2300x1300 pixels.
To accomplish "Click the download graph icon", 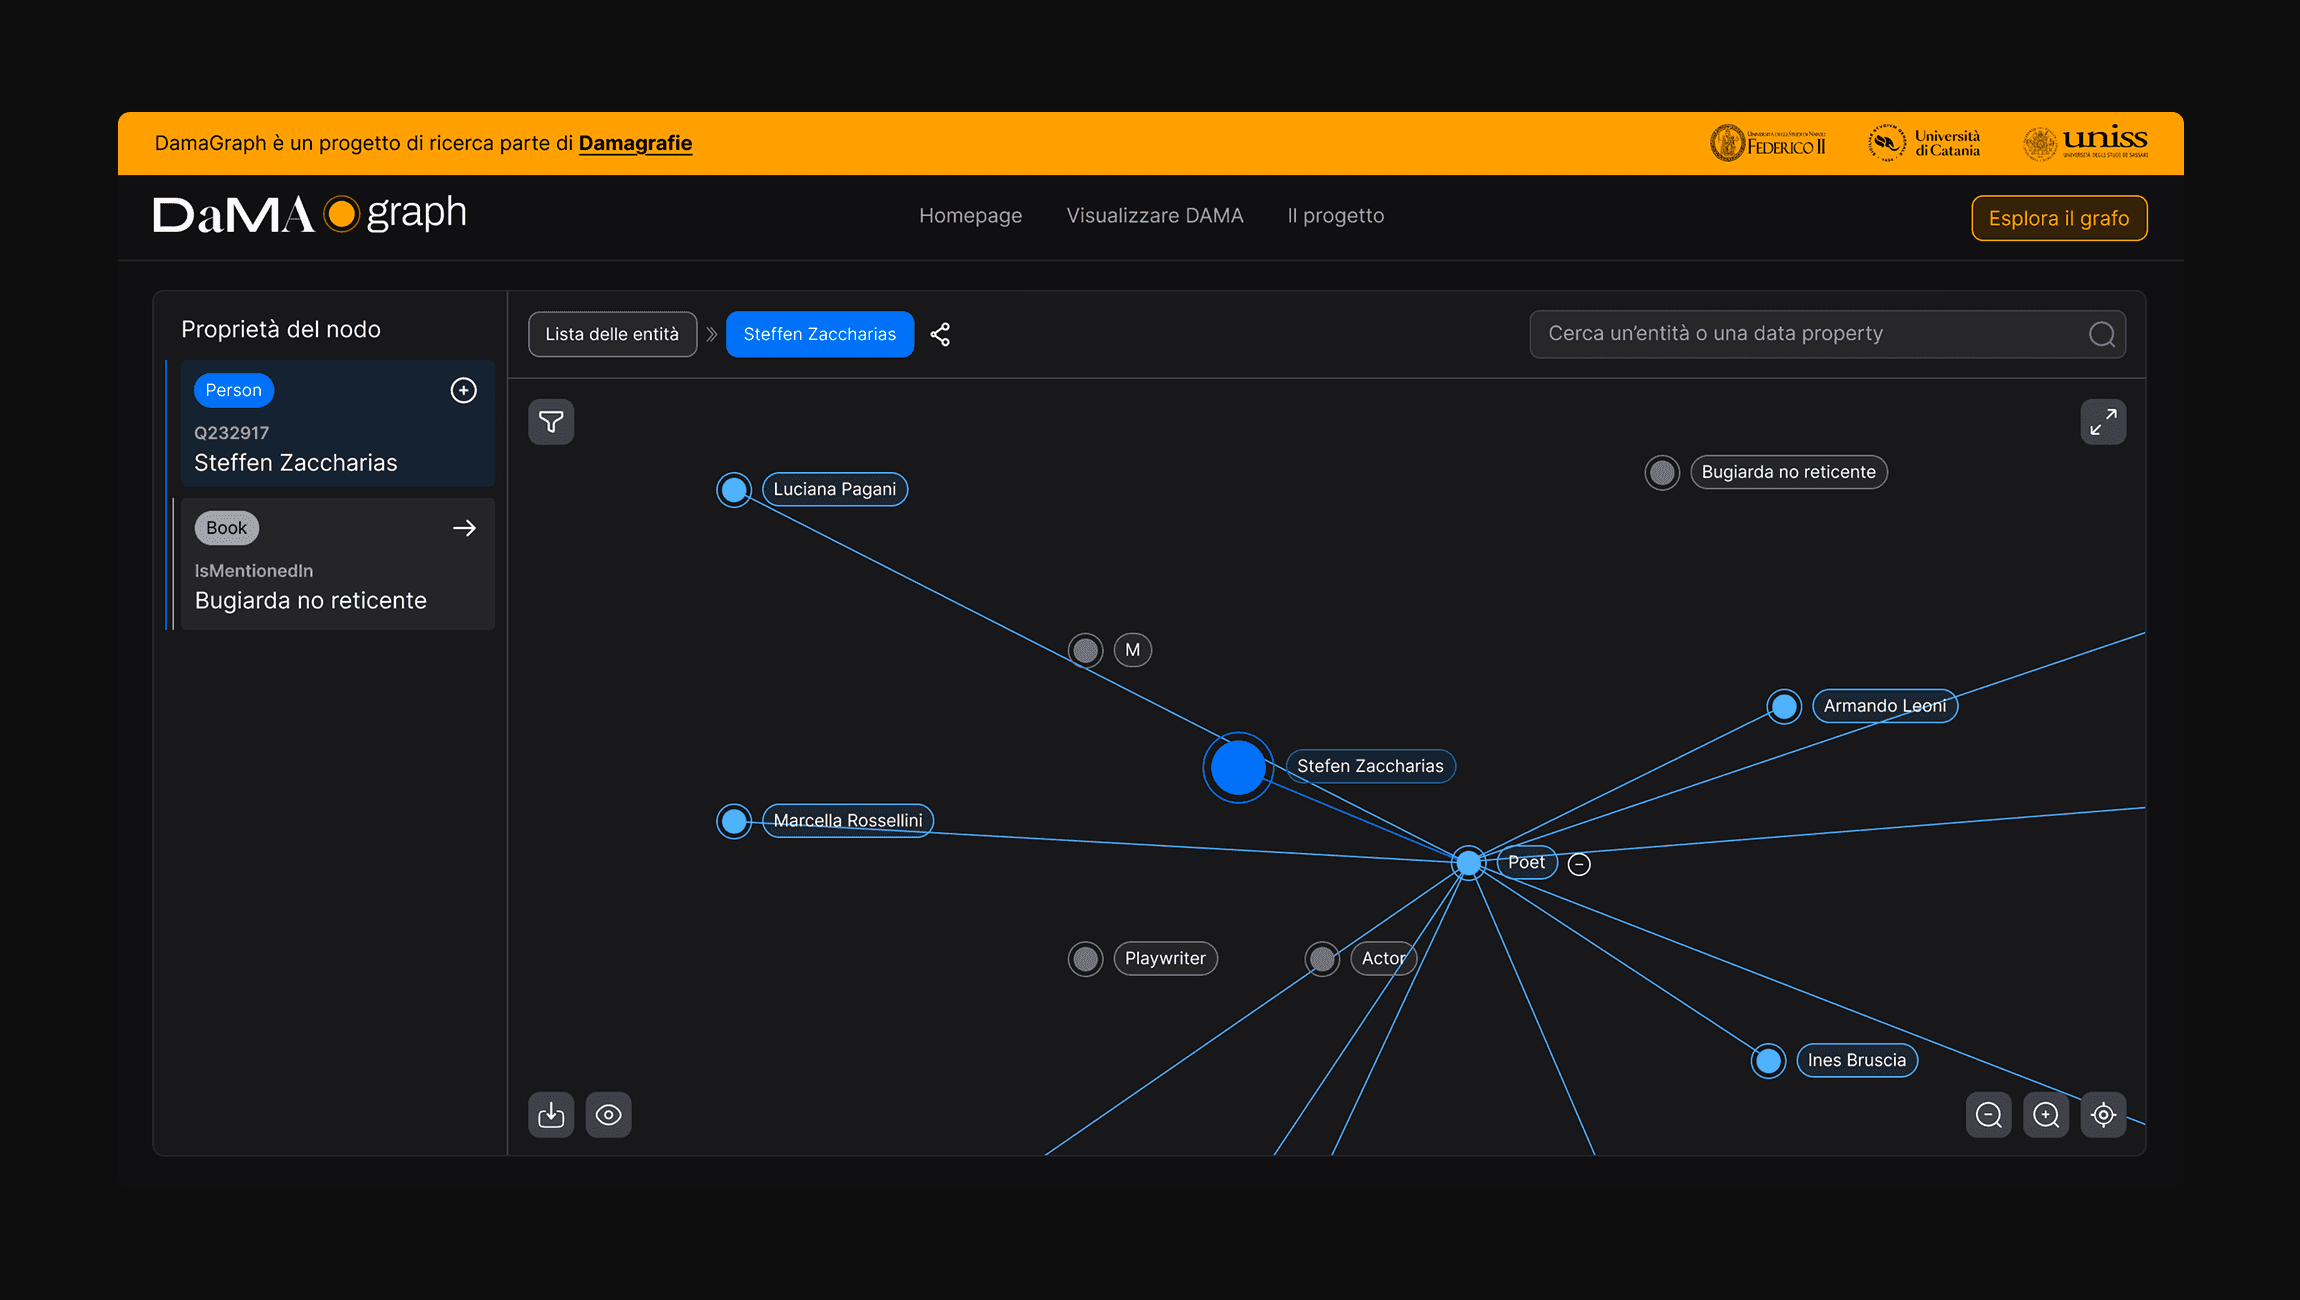I will [x=551, y=1115].
